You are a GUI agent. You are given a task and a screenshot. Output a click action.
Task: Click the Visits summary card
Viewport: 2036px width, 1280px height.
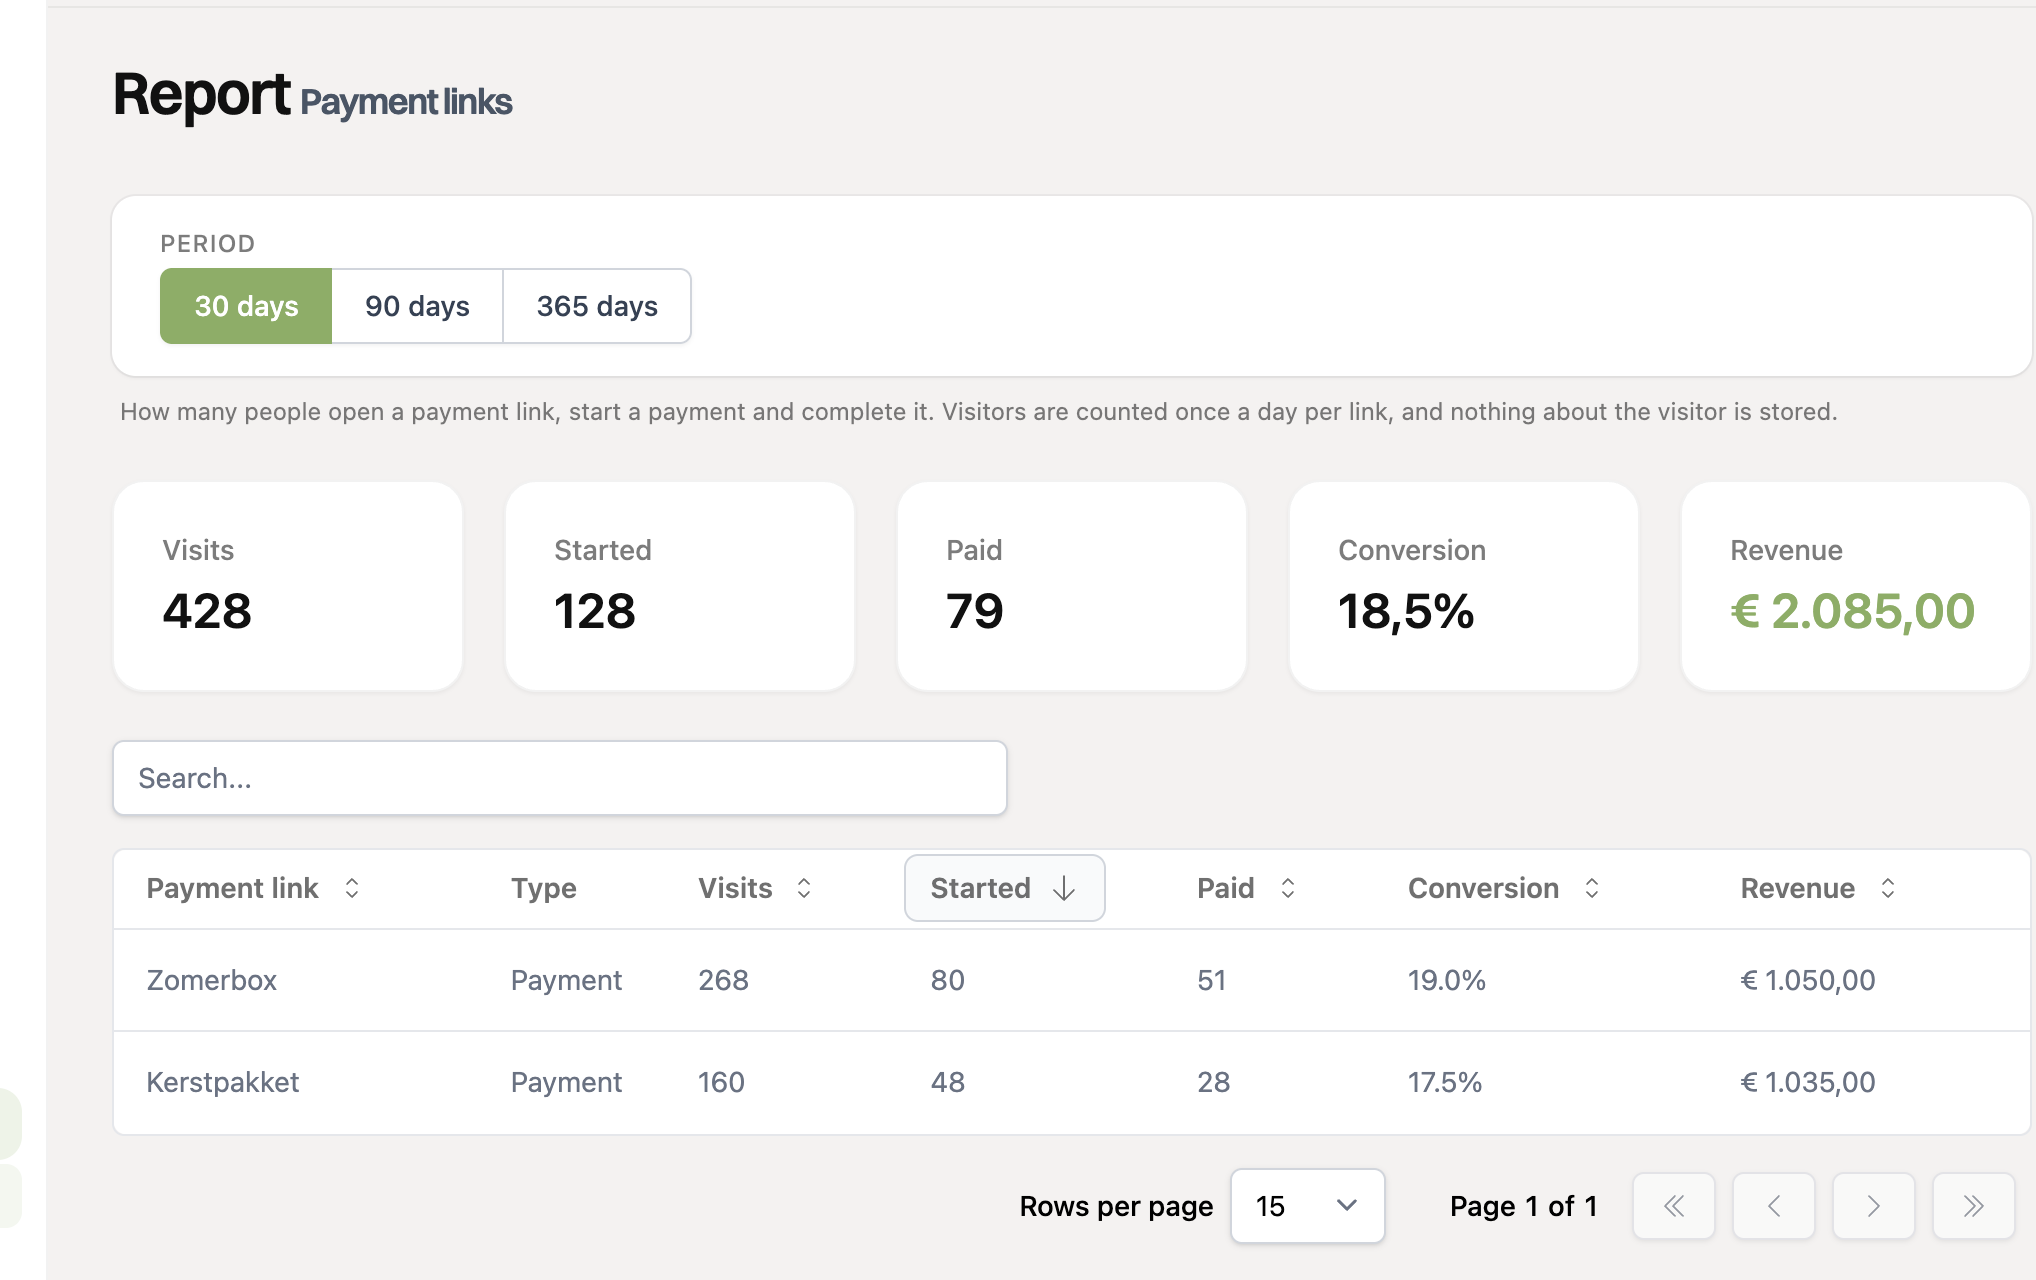pos(288,587)
